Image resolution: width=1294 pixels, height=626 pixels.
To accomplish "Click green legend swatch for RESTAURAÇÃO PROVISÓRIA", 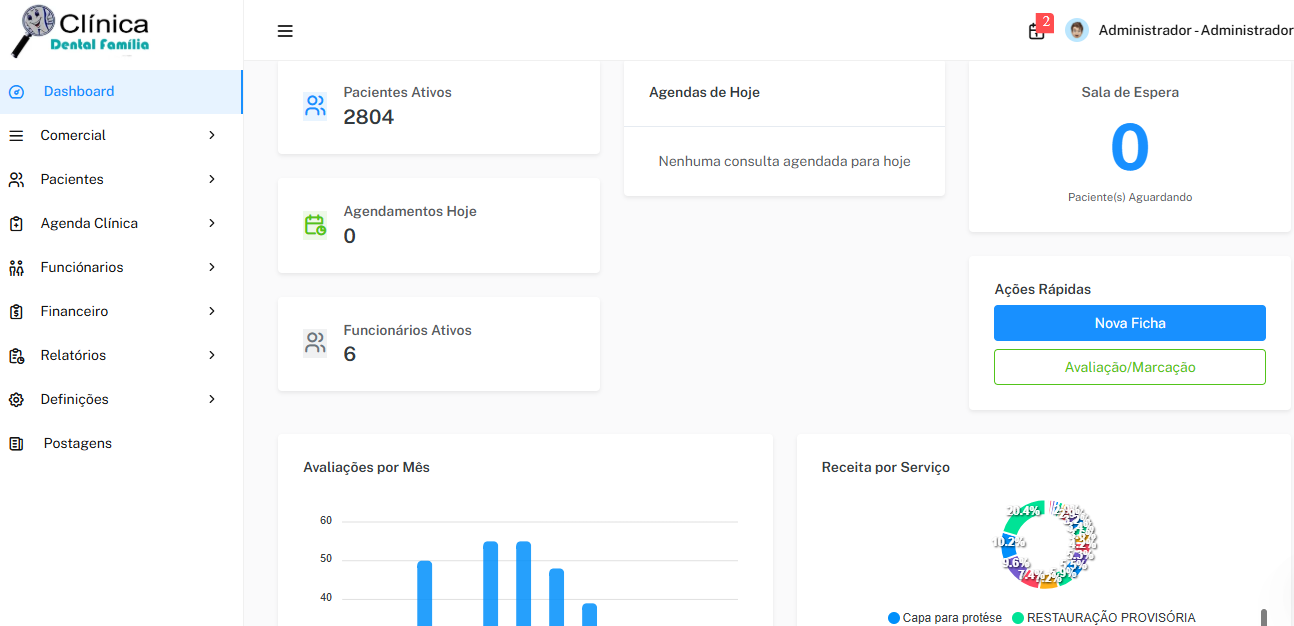I will click(x=1018, y=618).
